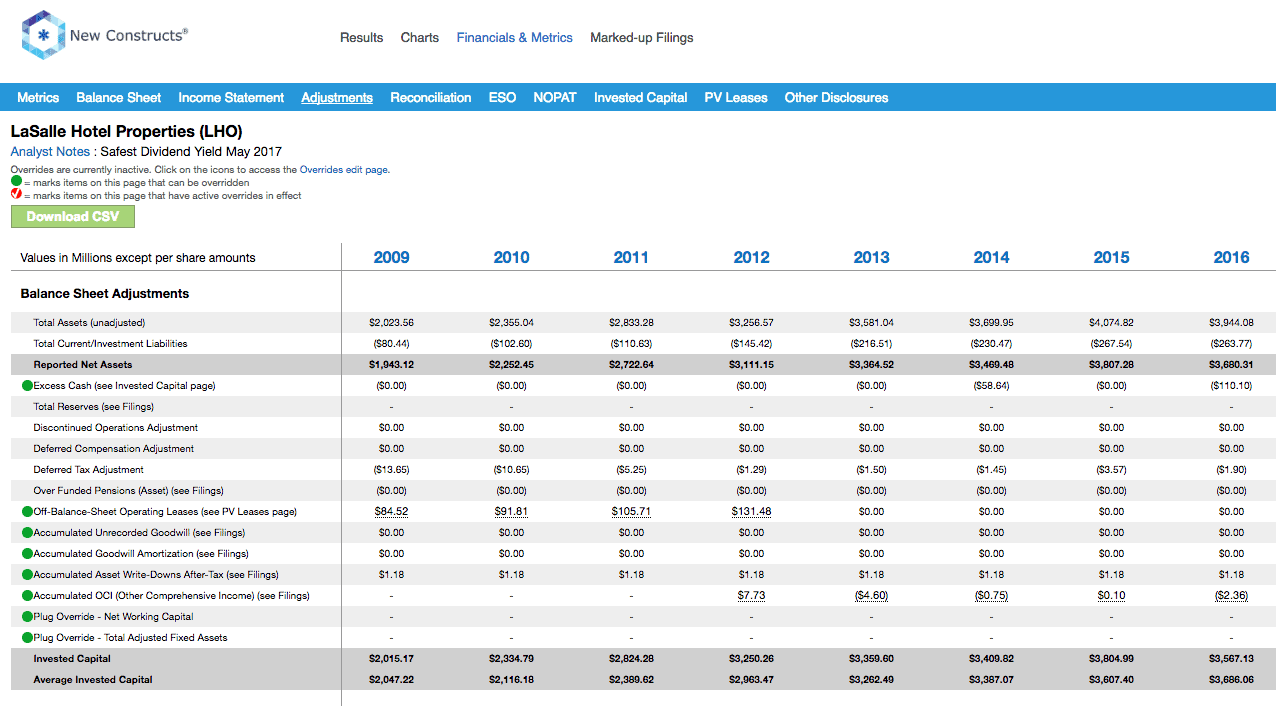Click green override icon beside Excess Cash
1276x706 pixels.
click(x=27, y=386)
